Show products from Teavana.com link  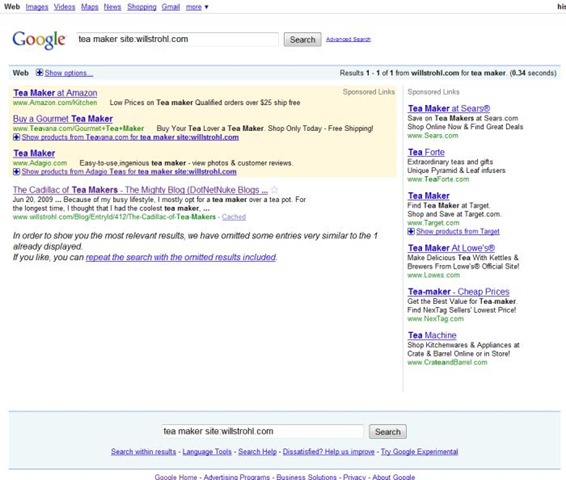130,137
